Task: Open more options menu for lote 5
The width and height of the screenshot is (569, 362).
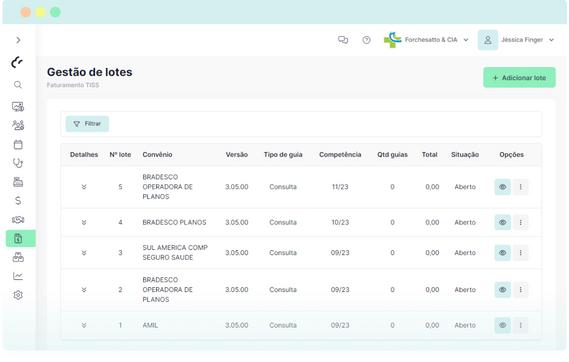Action: point(521,187)
